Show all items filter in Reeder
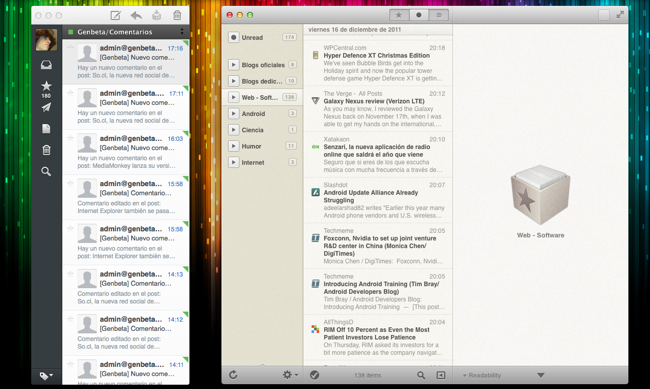Image resolution: width=650 pixels, height=389 pixels. pyautogui.click(x=439, y=15)
